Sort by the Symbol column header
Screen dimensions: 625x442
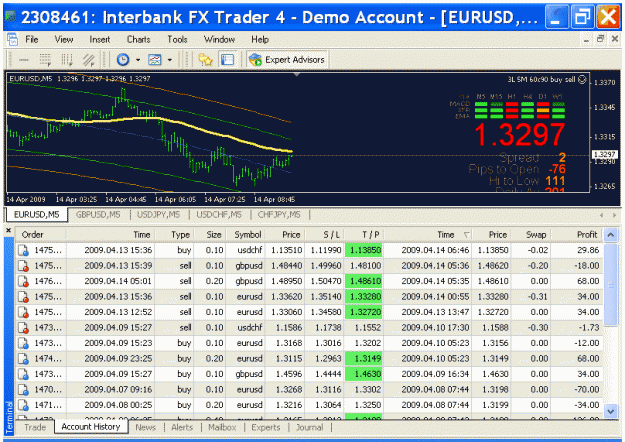coord(246,234)
